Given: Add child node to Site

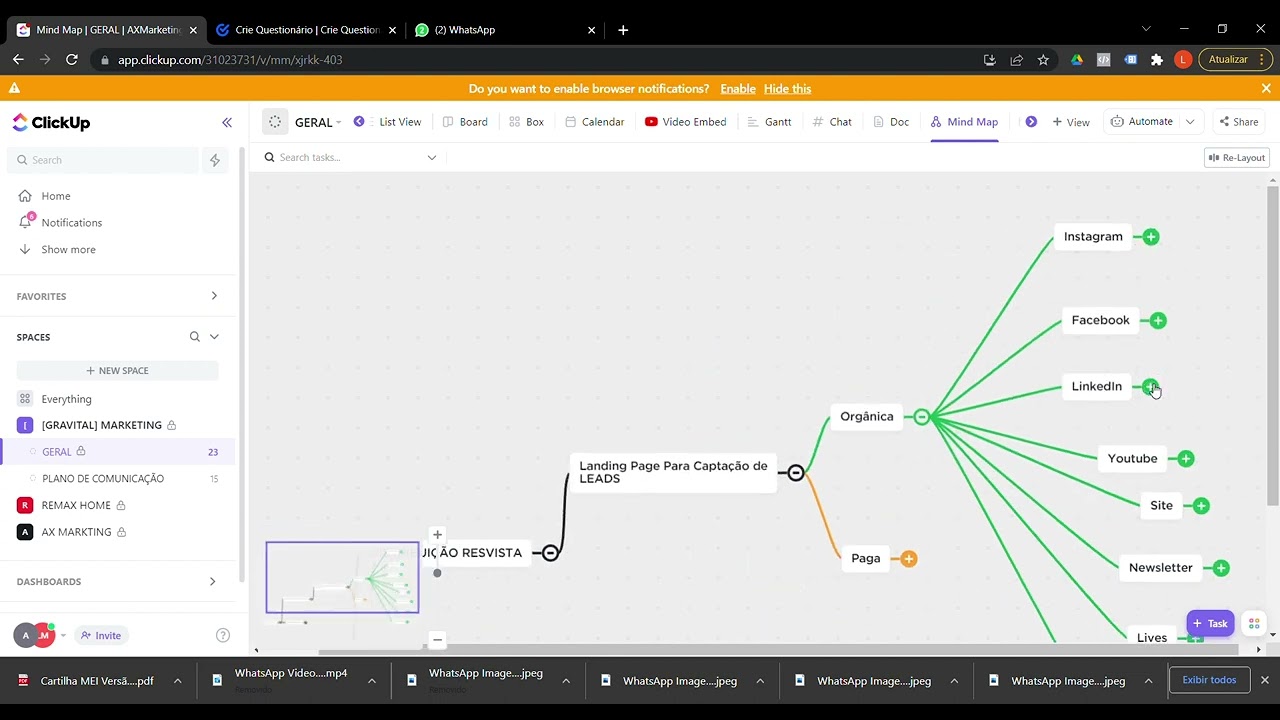Looking at the screenshot, I should point(1201,506).
